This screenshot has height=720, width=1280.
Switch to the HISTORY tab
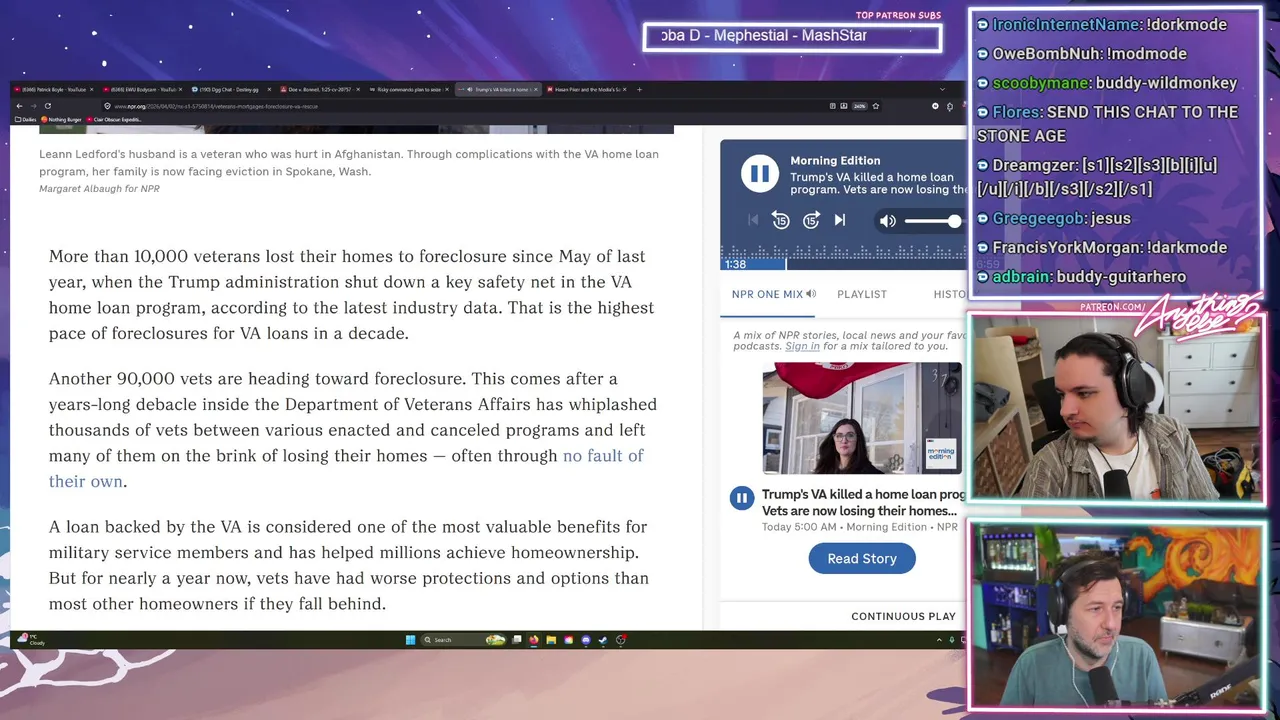coord(949,294)
